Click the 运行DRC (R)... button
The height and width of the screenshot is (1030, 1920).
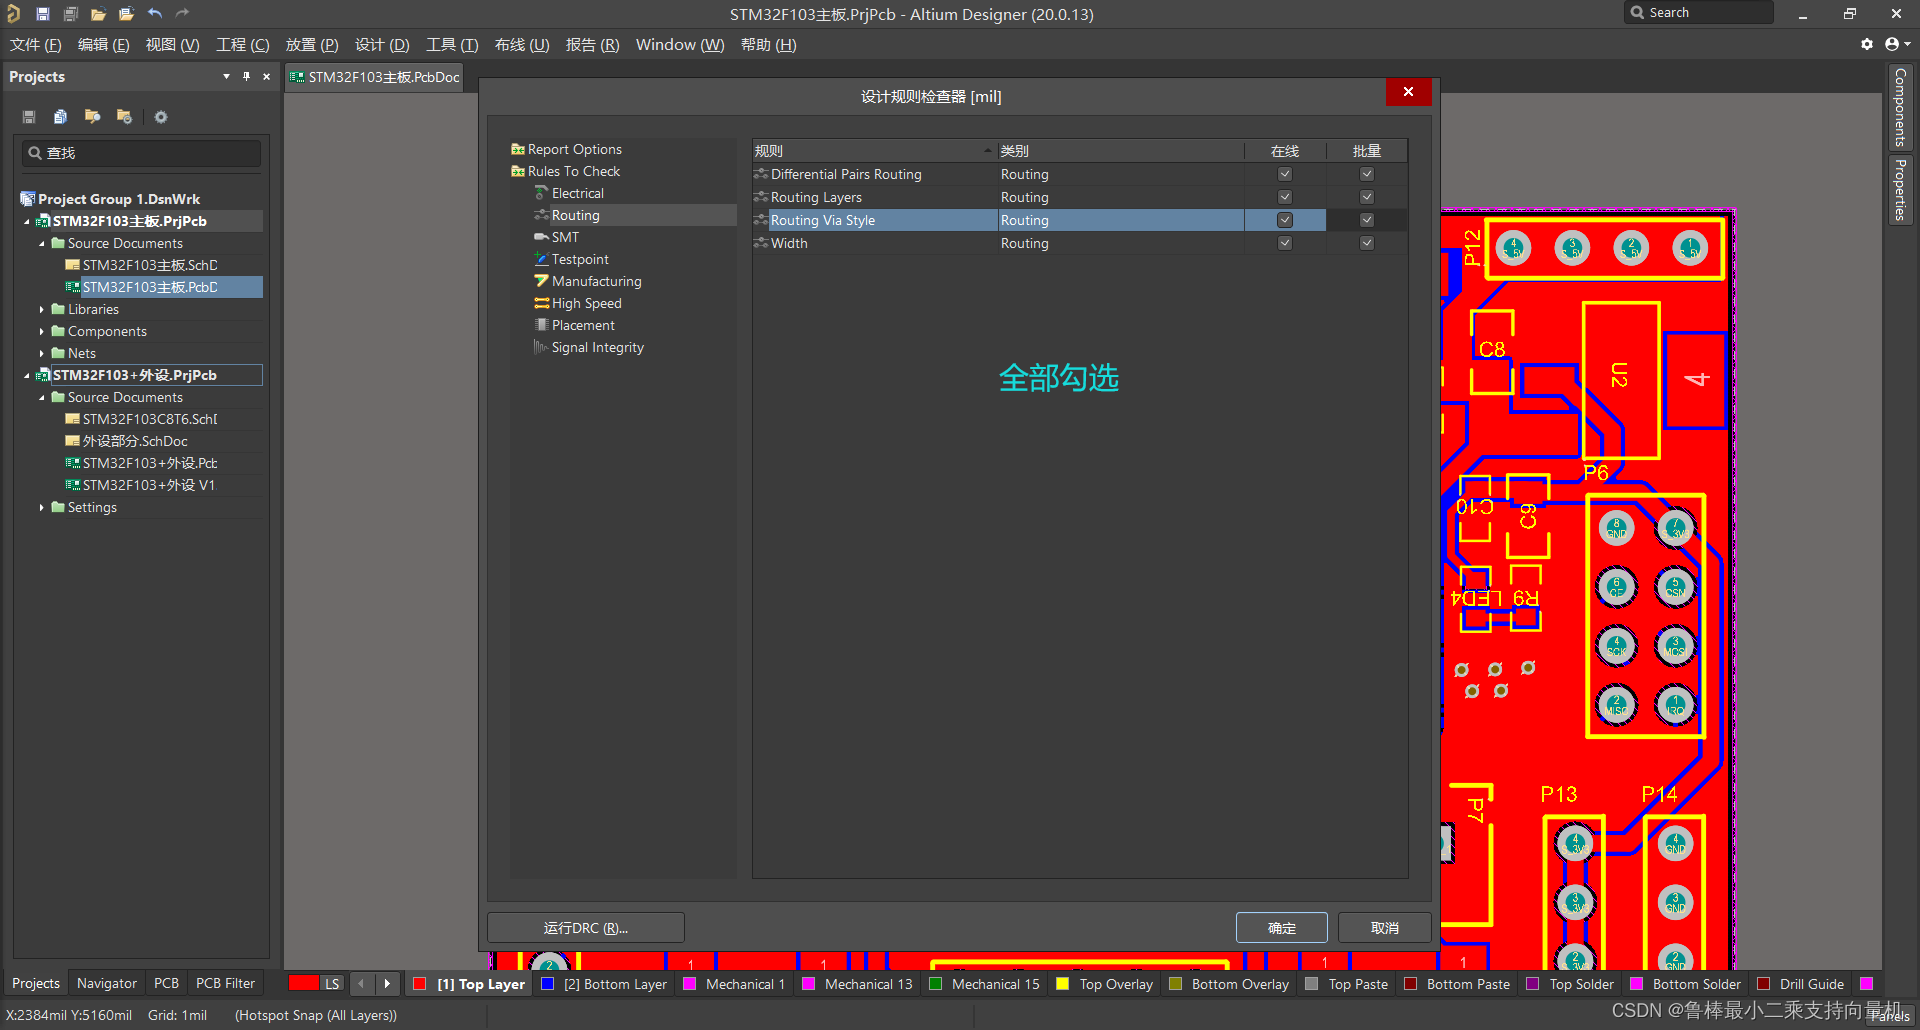(586, 928)
